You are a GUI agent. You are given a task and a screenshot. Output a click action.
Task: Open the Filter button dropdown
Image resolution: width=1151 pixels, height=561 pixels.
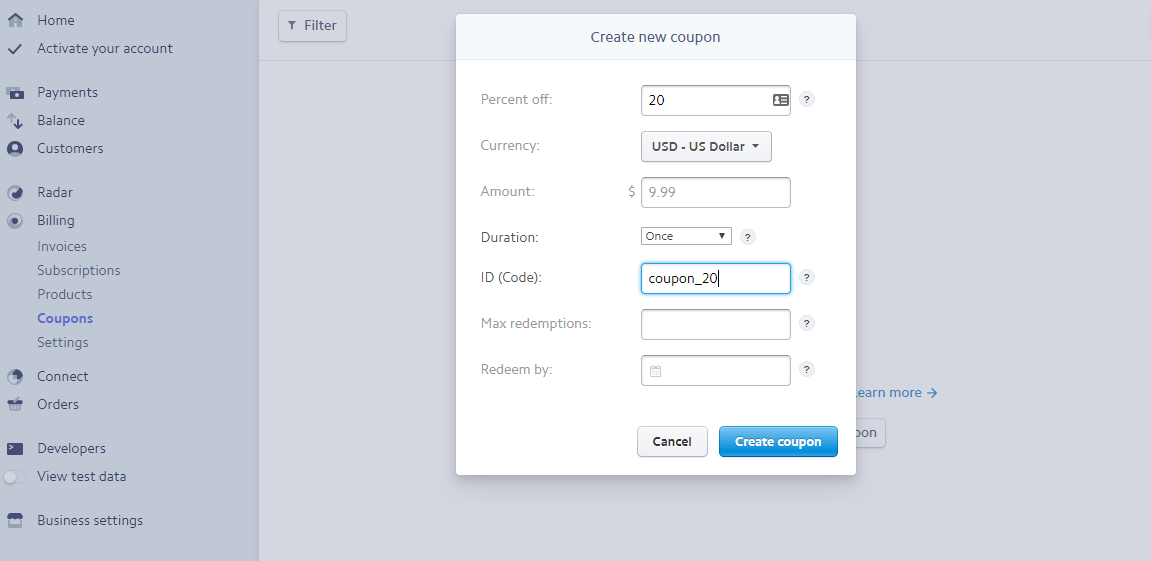coord(312,26)
